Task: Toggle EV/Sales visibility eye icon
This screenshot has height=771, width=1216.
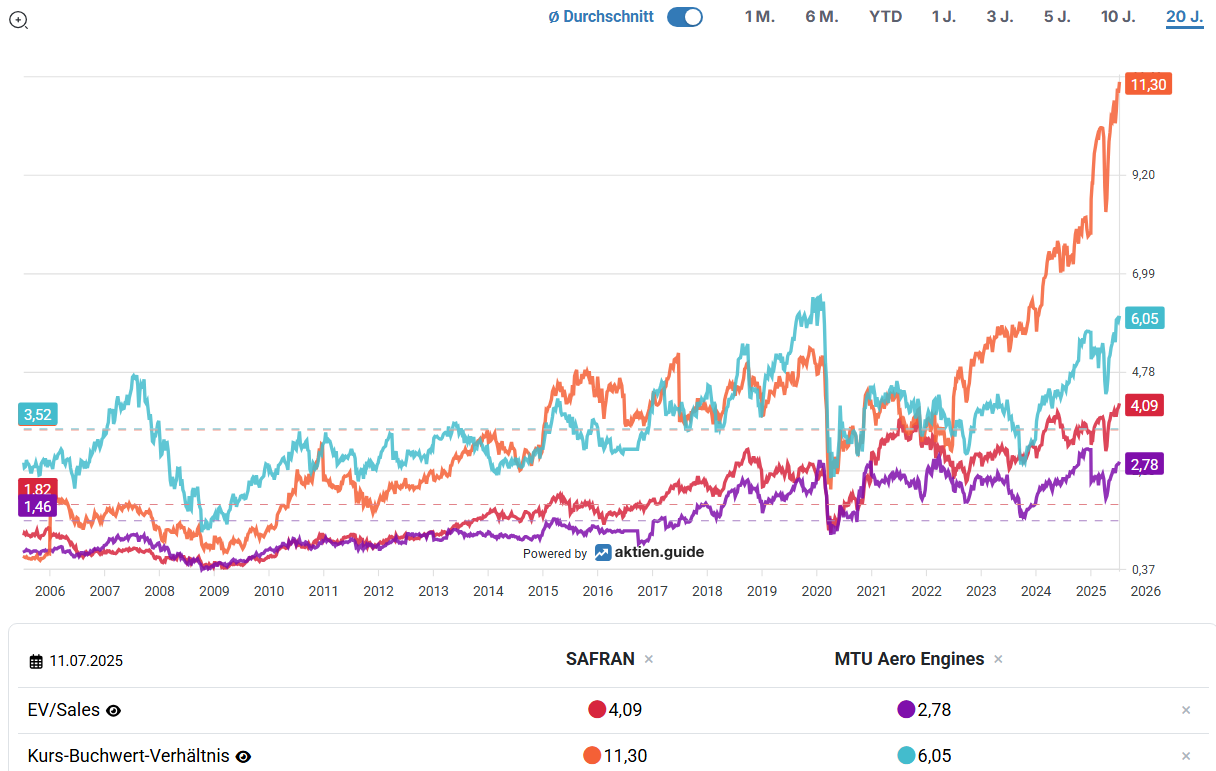Action: (114, 711)
